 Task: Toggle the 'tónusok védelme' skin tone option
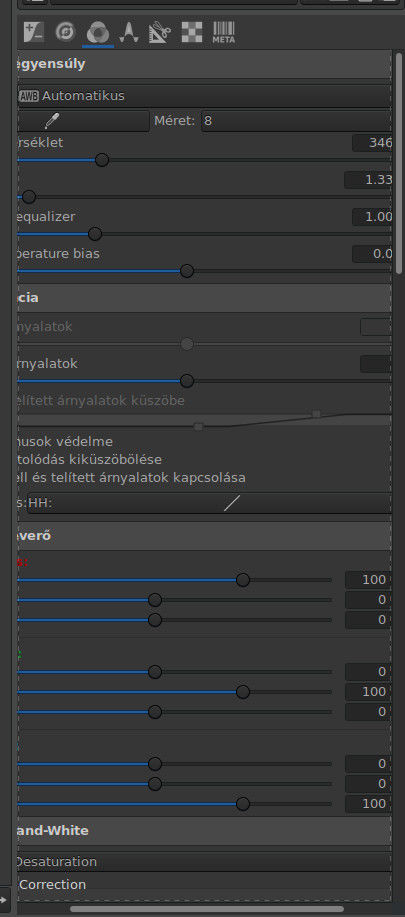point(65,442)
